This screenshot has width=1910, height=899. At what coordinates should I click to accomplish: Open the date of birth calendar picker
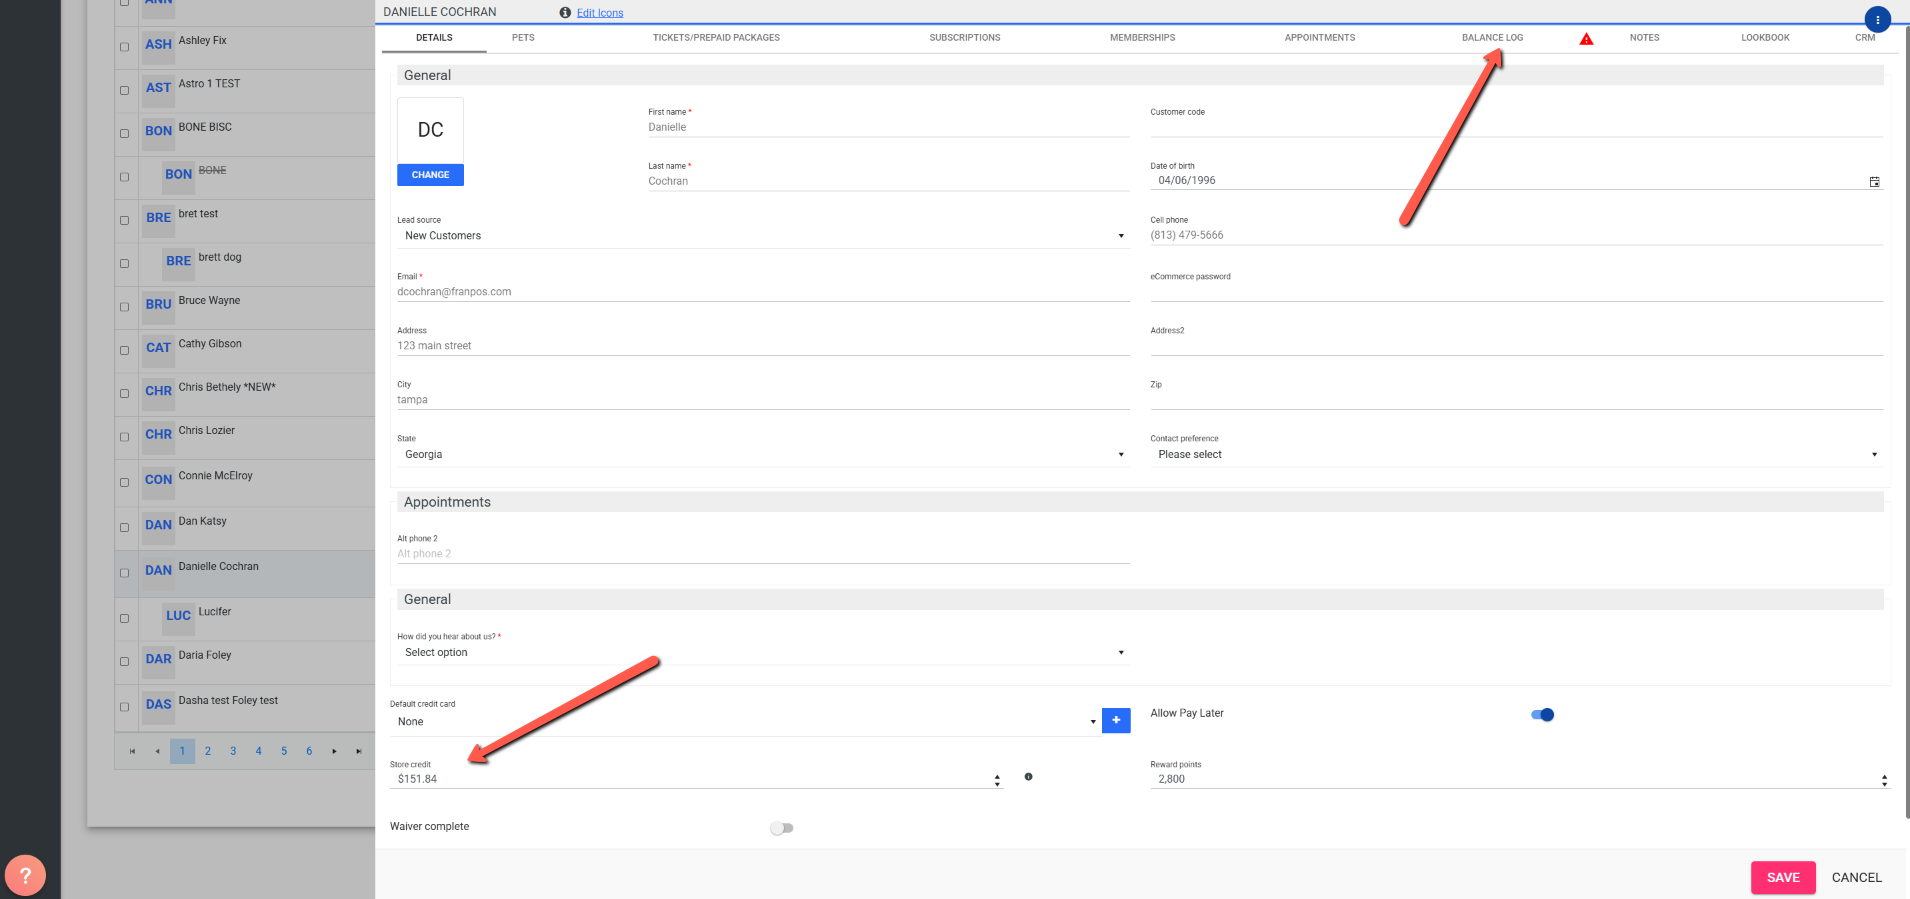pyautogui.click(x=1874, y=182)
